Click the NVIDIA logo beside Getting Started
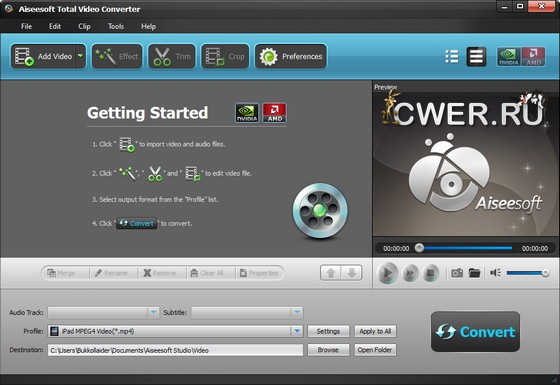The width and height of the screenshot is (560, 385). point(247,113)
